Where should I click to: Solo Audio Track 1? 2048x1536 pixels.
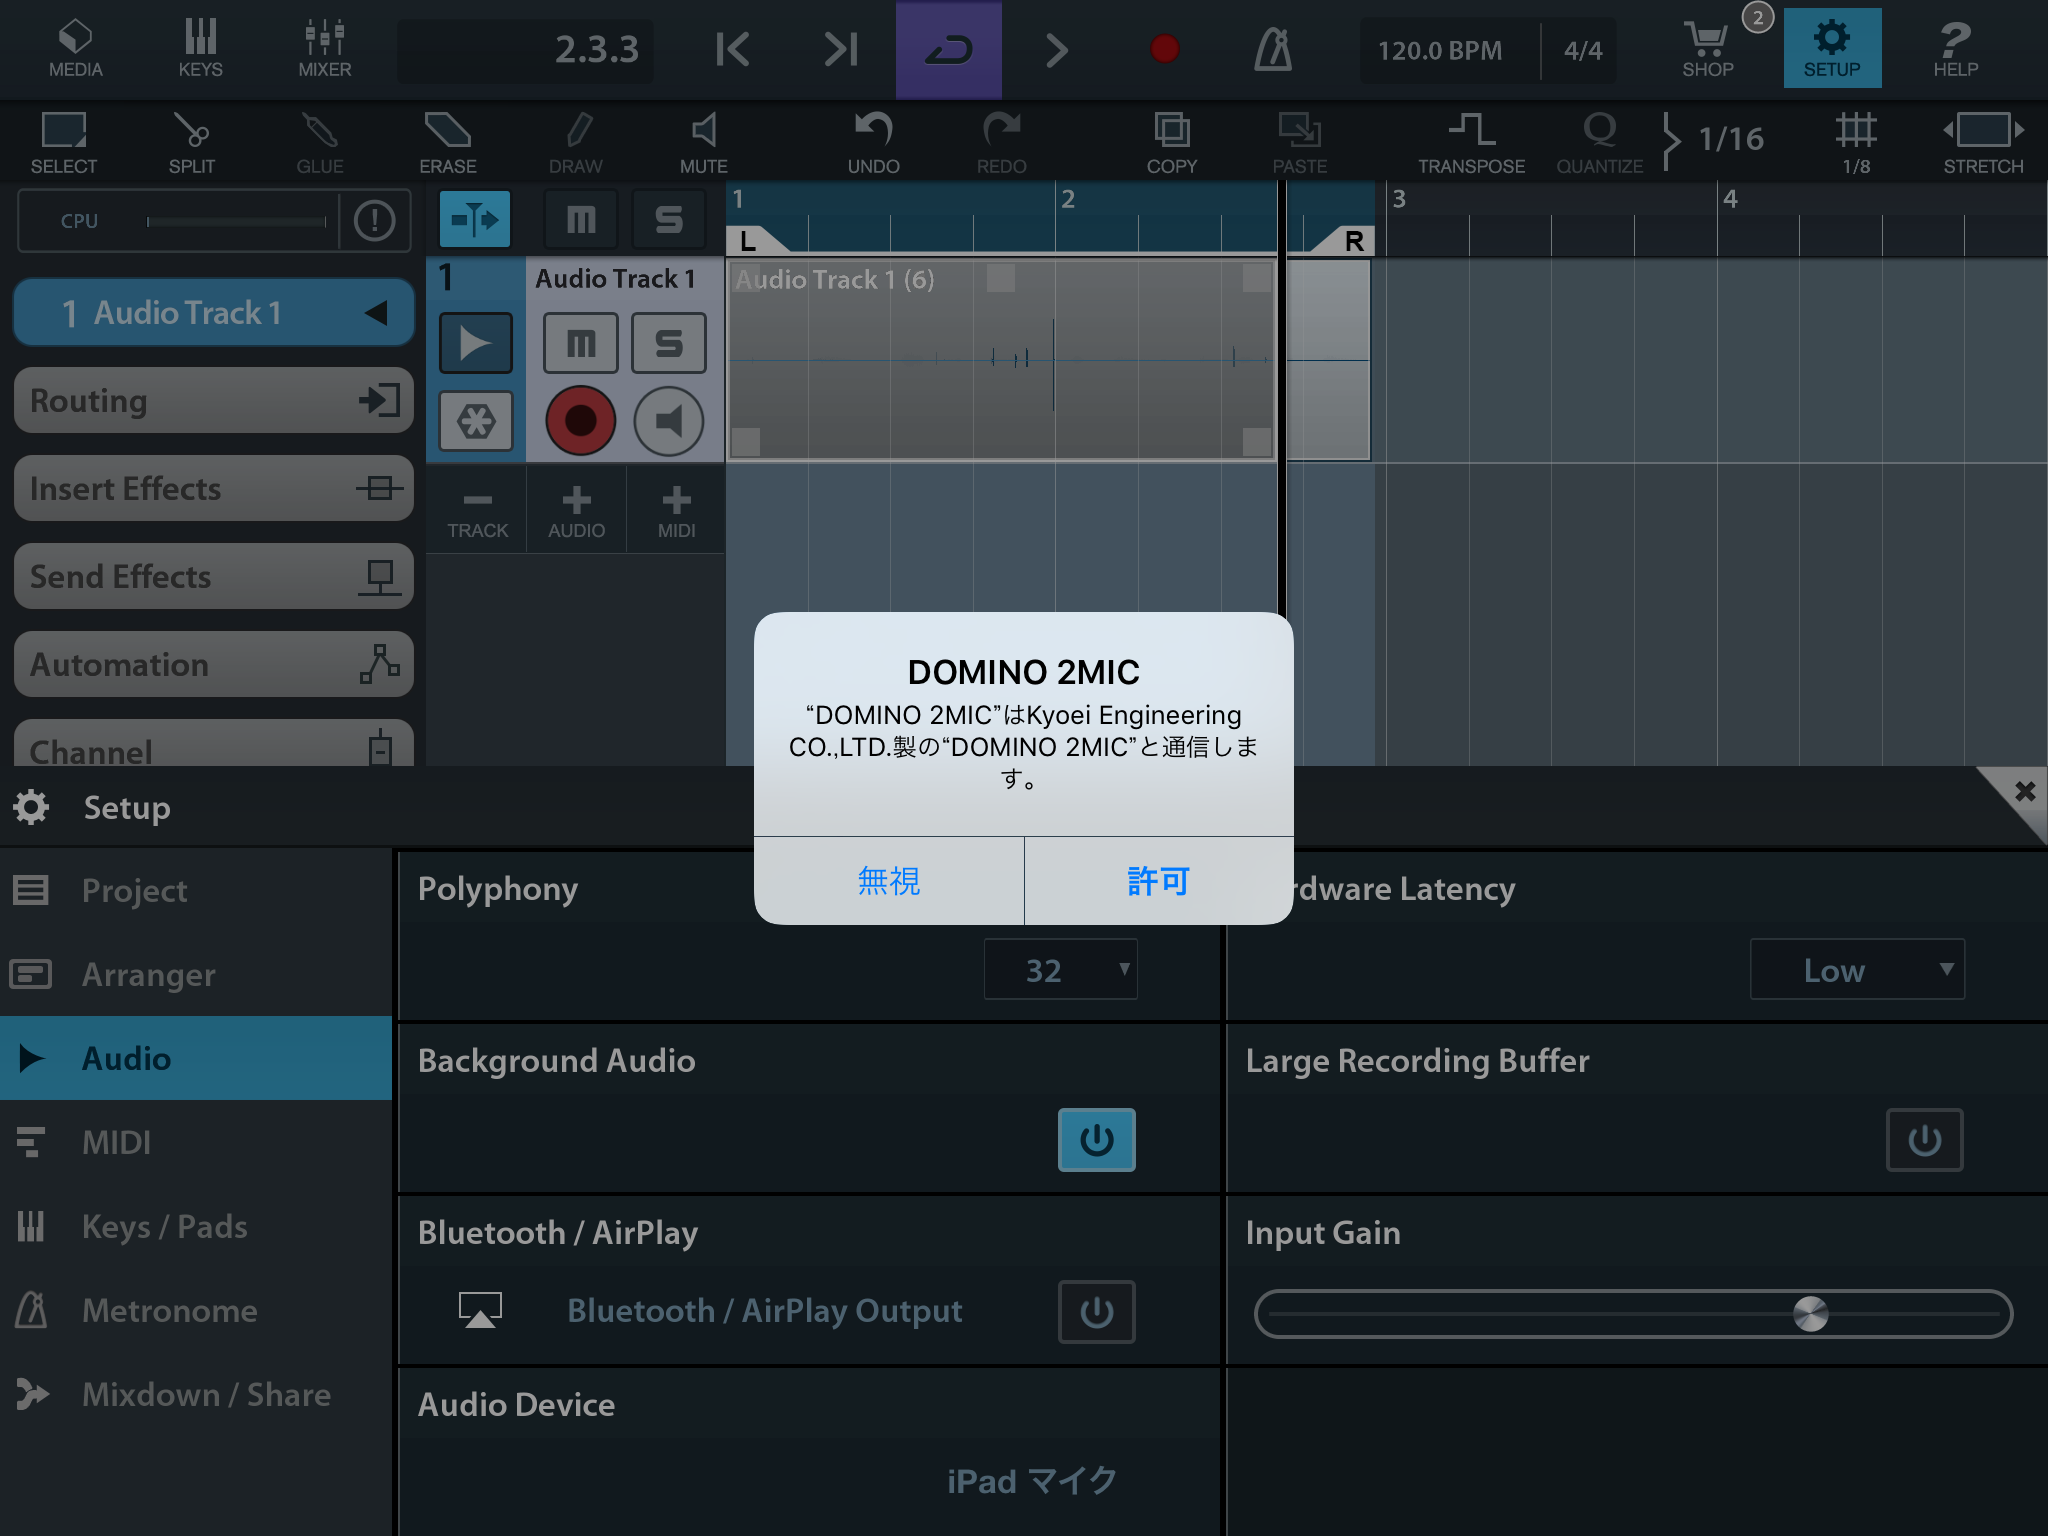(x=669, y=343)
